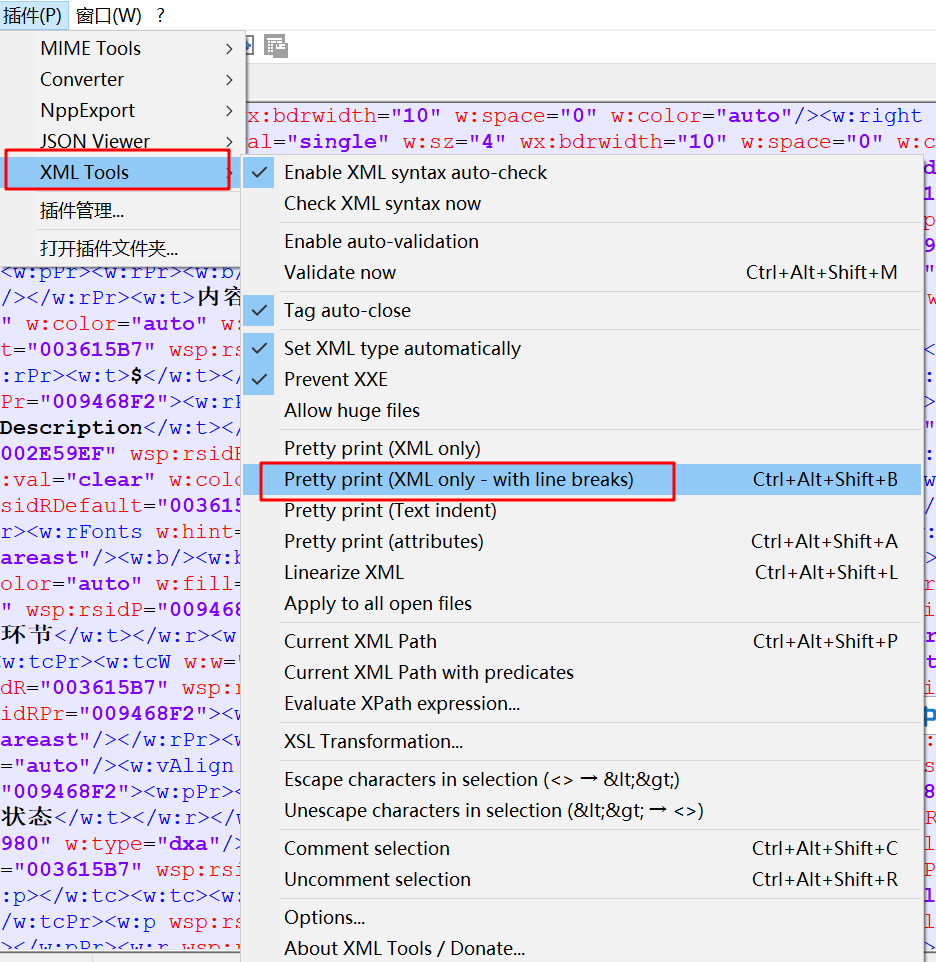Screen dimensions: 936x962
Task: Click "single" attribute value in editor
Action: click(x=337, y=142)
